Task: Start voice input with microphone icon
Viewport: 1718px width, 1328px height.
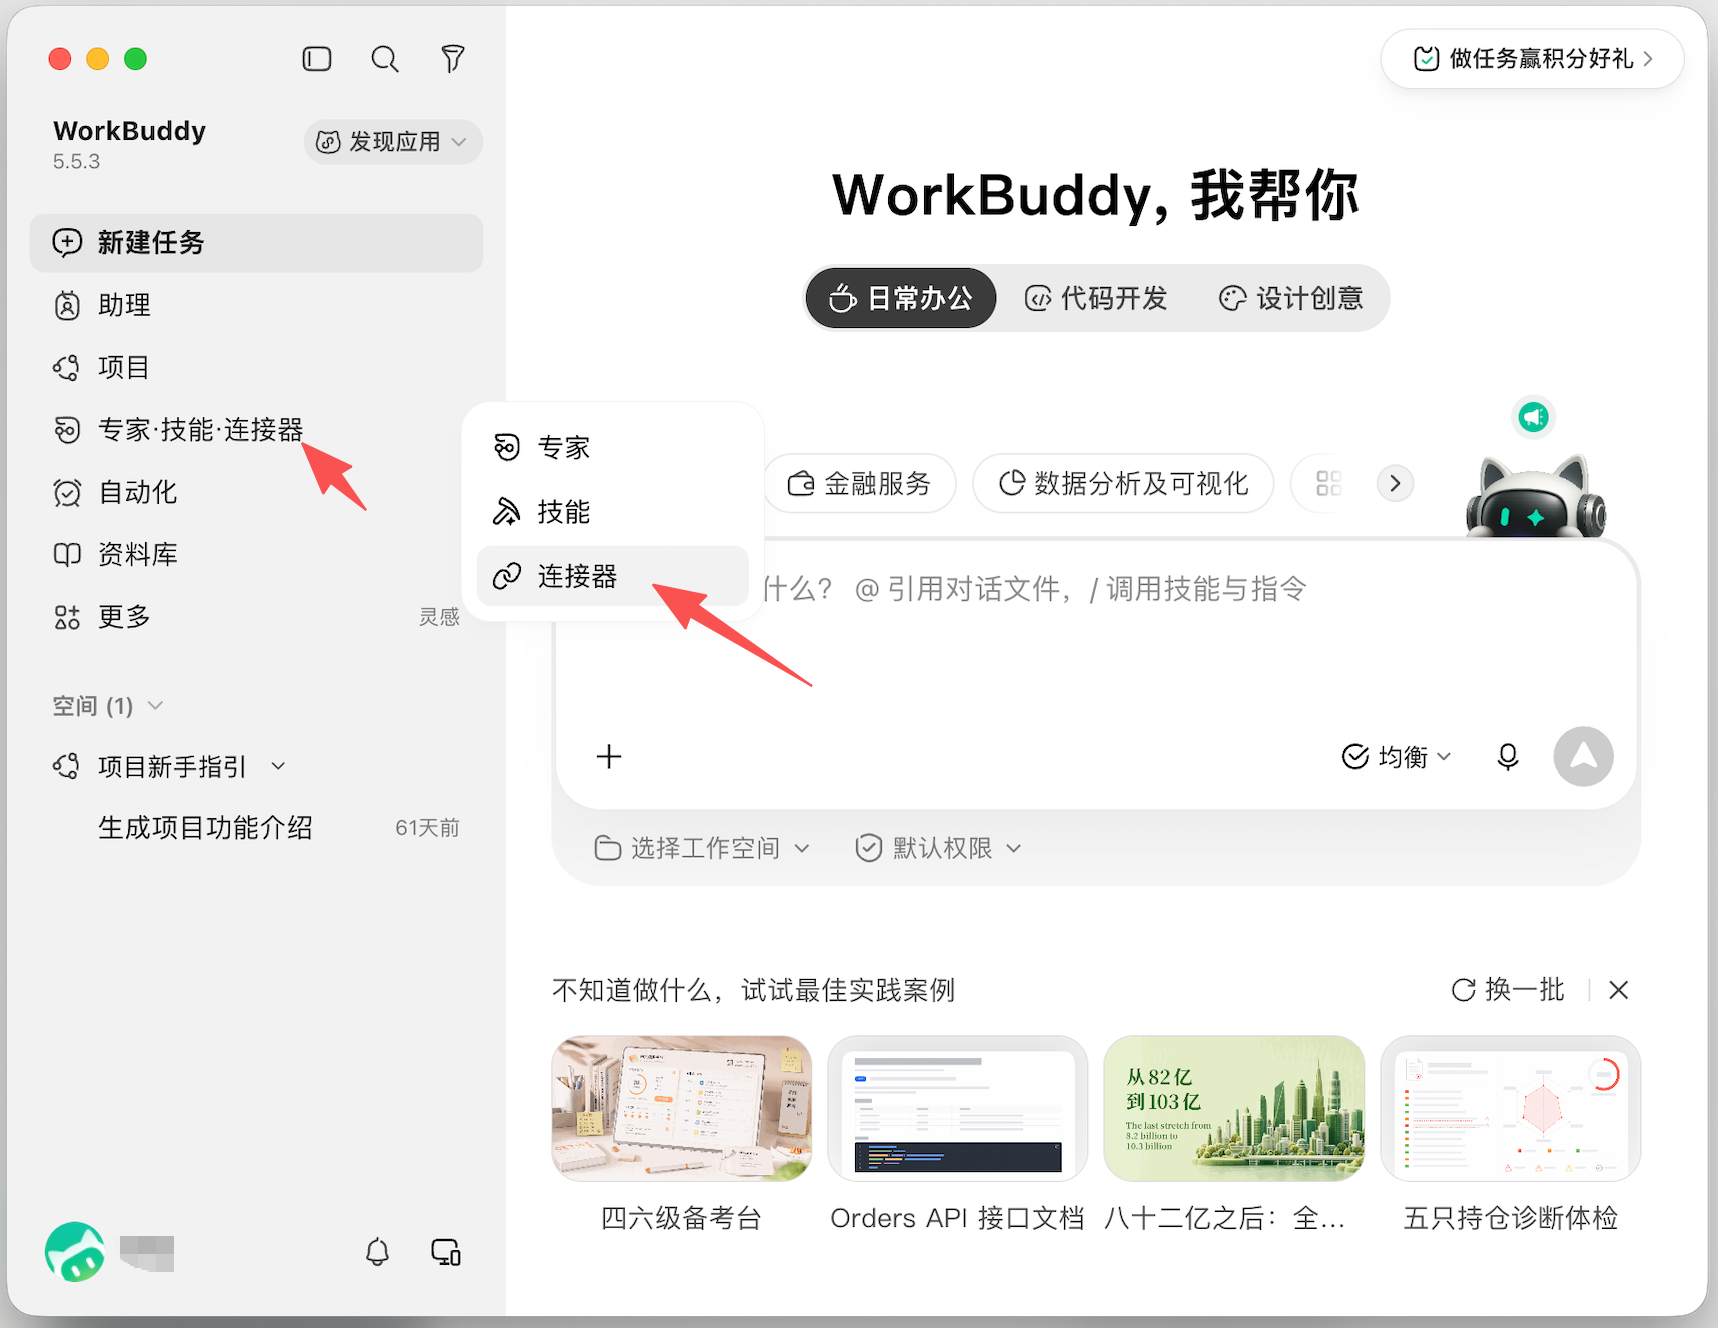Action: pos(1508,757)
